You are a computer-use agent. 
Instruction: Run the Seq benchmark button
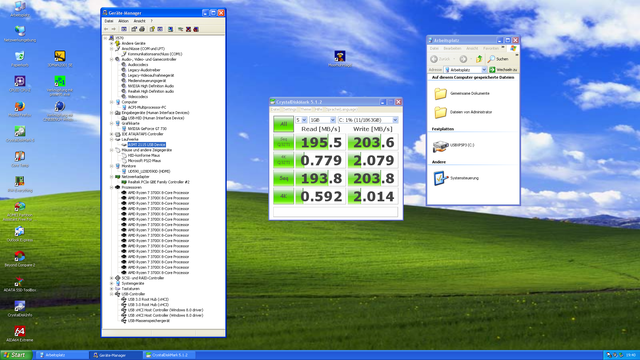[283, 178]
